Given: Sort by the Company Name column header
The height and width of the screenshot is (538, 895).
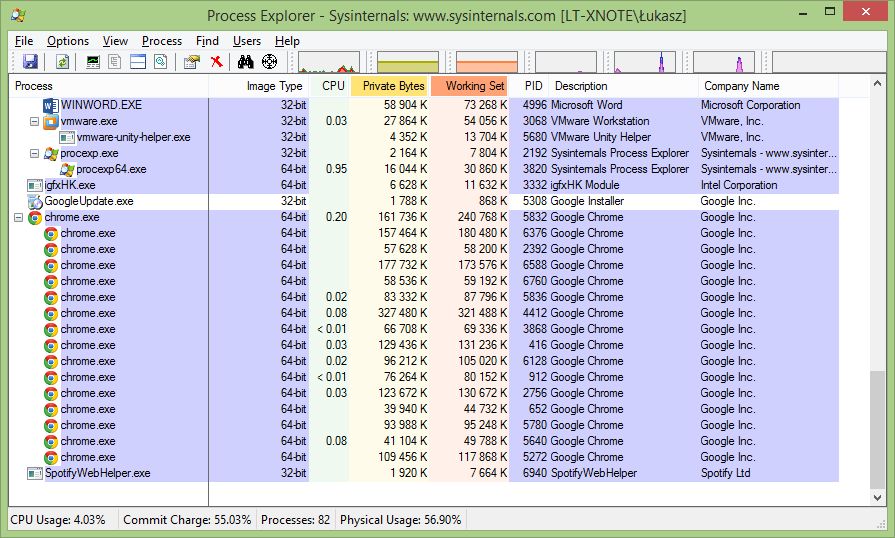Looking at the screenshot, I should [768, 86].
